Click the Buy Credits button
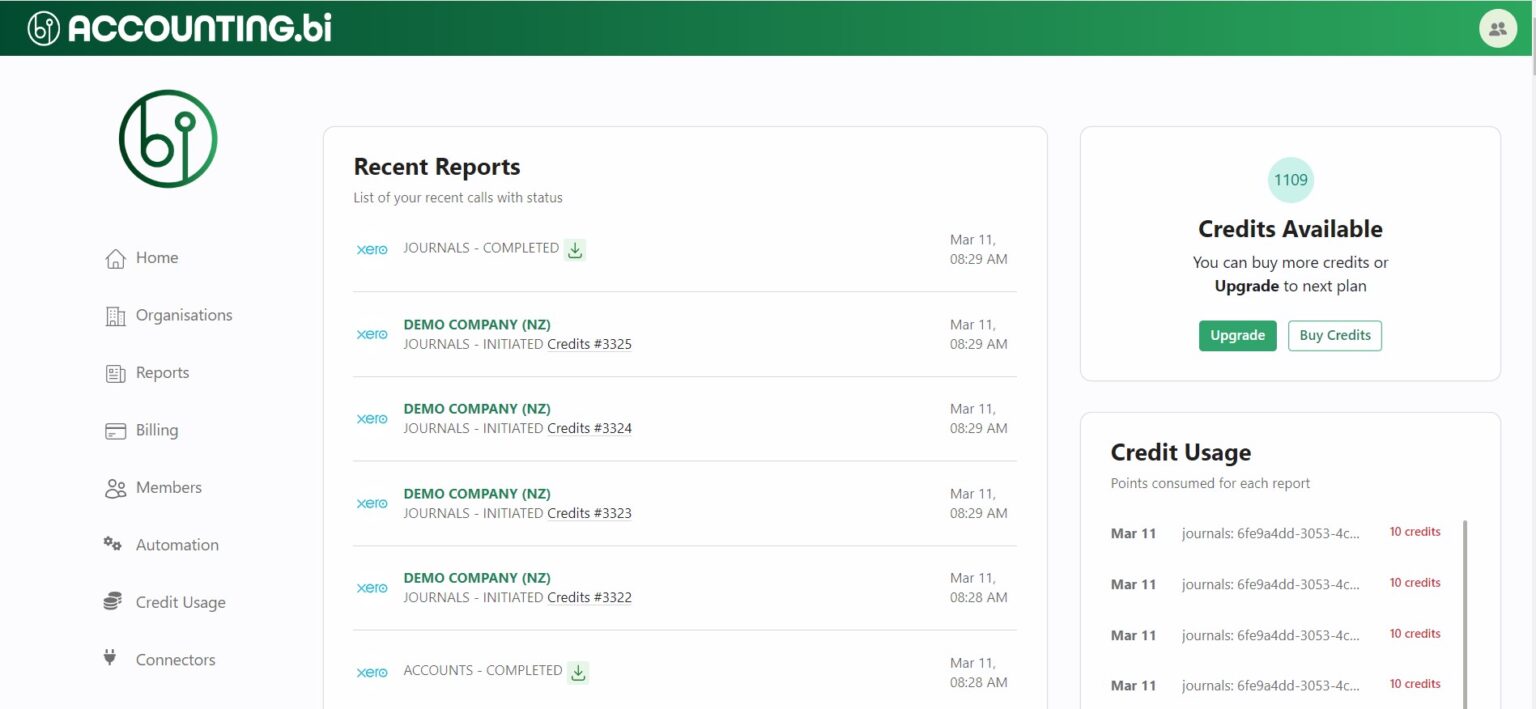This screenshot has width=1536, height=709. click(1335, 335)
